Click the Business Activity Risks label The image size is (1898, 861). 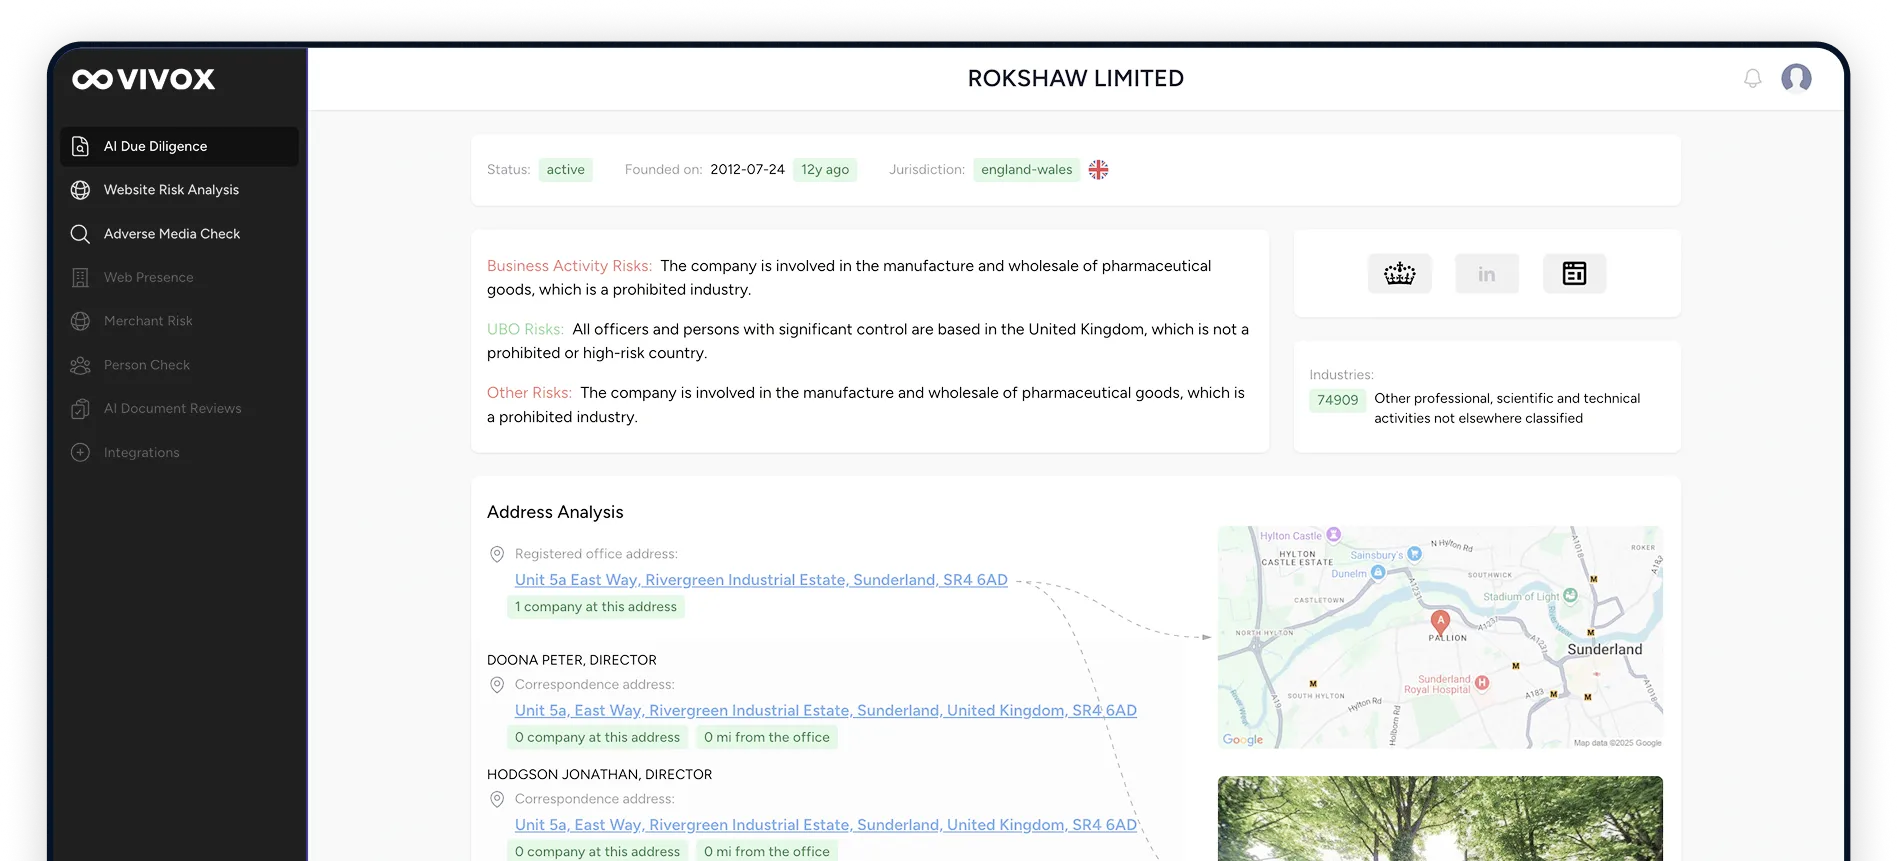pyautogui.click(x=569, y=266)
